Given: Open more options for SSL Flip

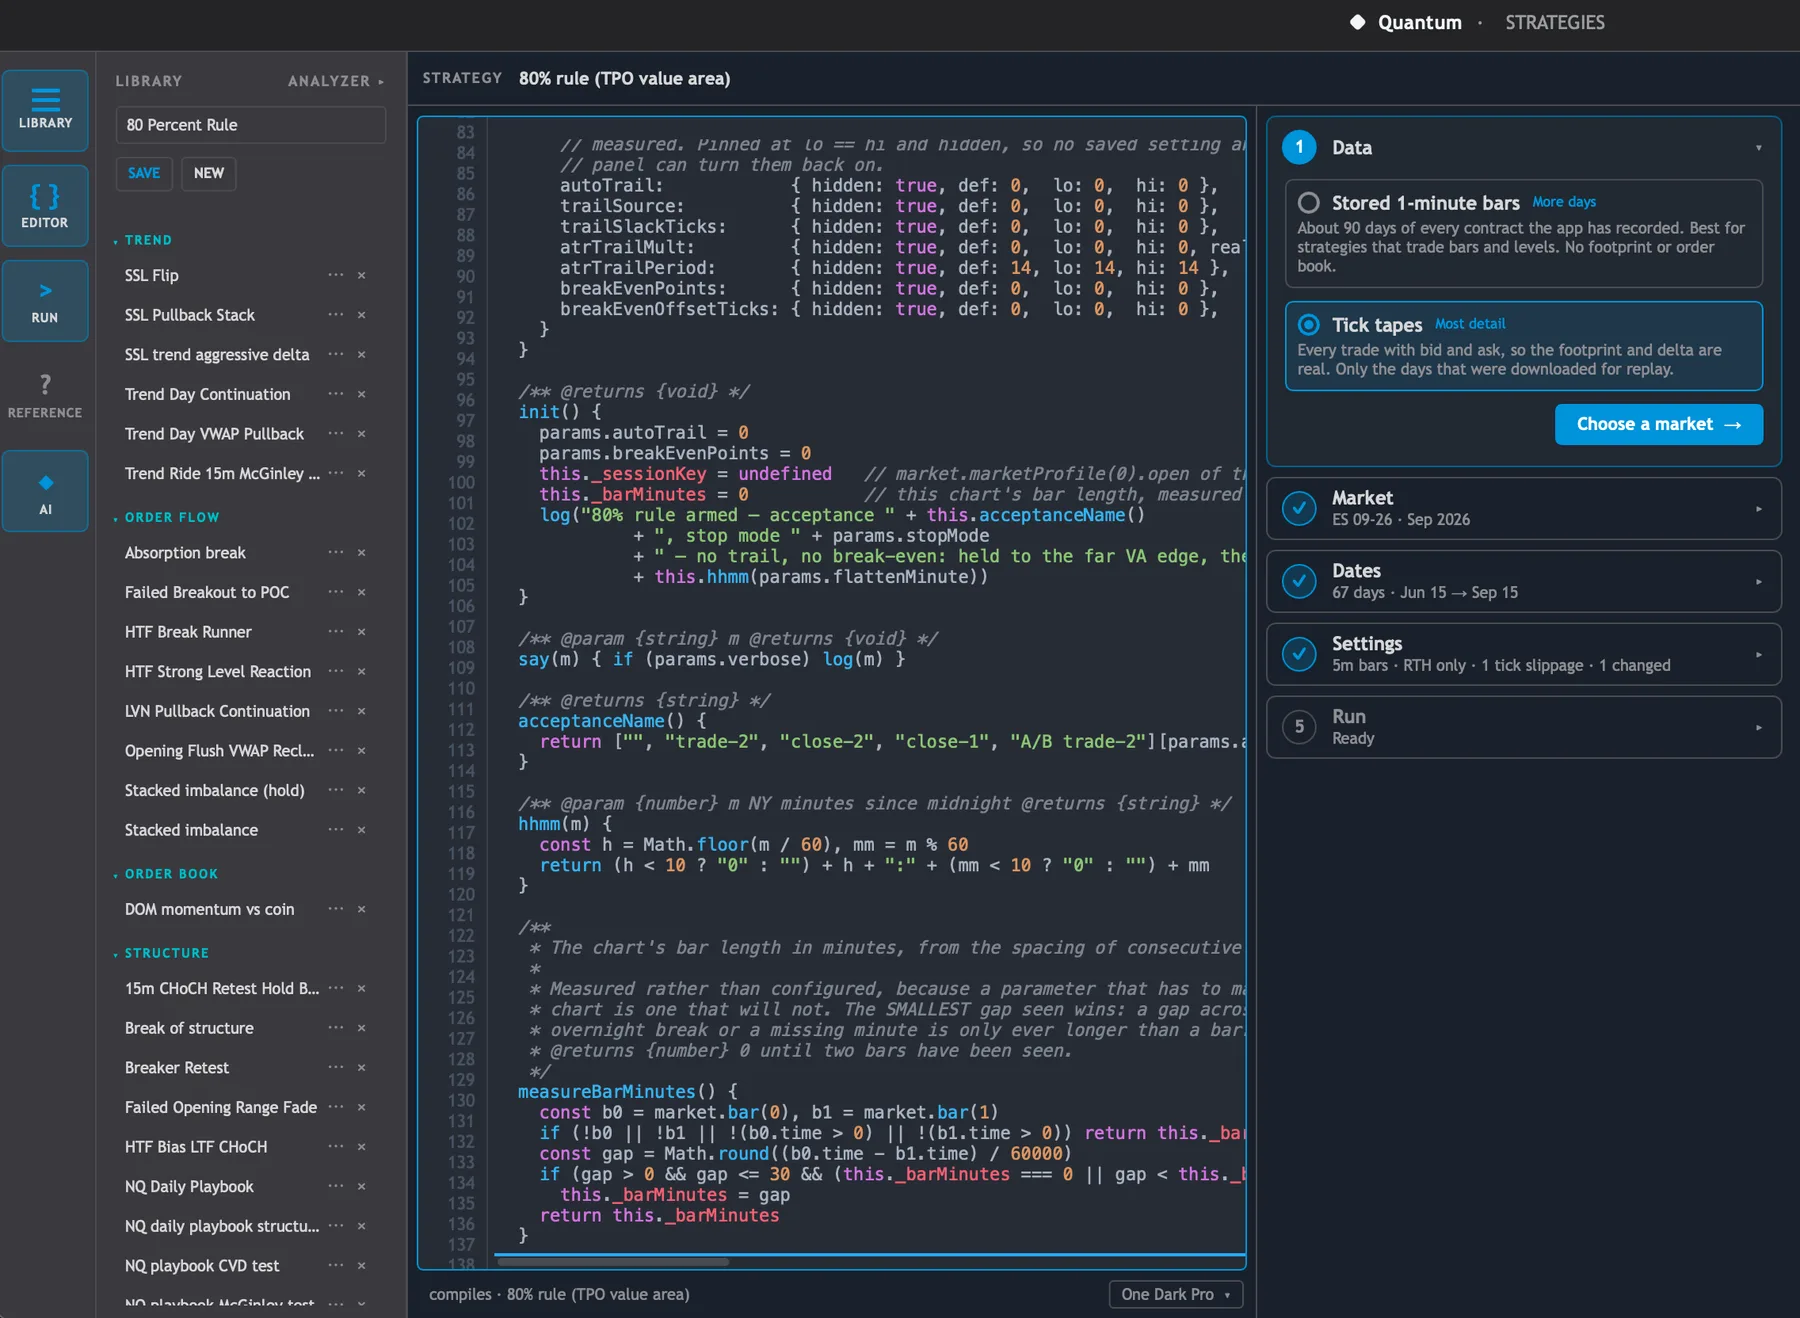Looking at the screenshot, I should [x=336, y=275].
